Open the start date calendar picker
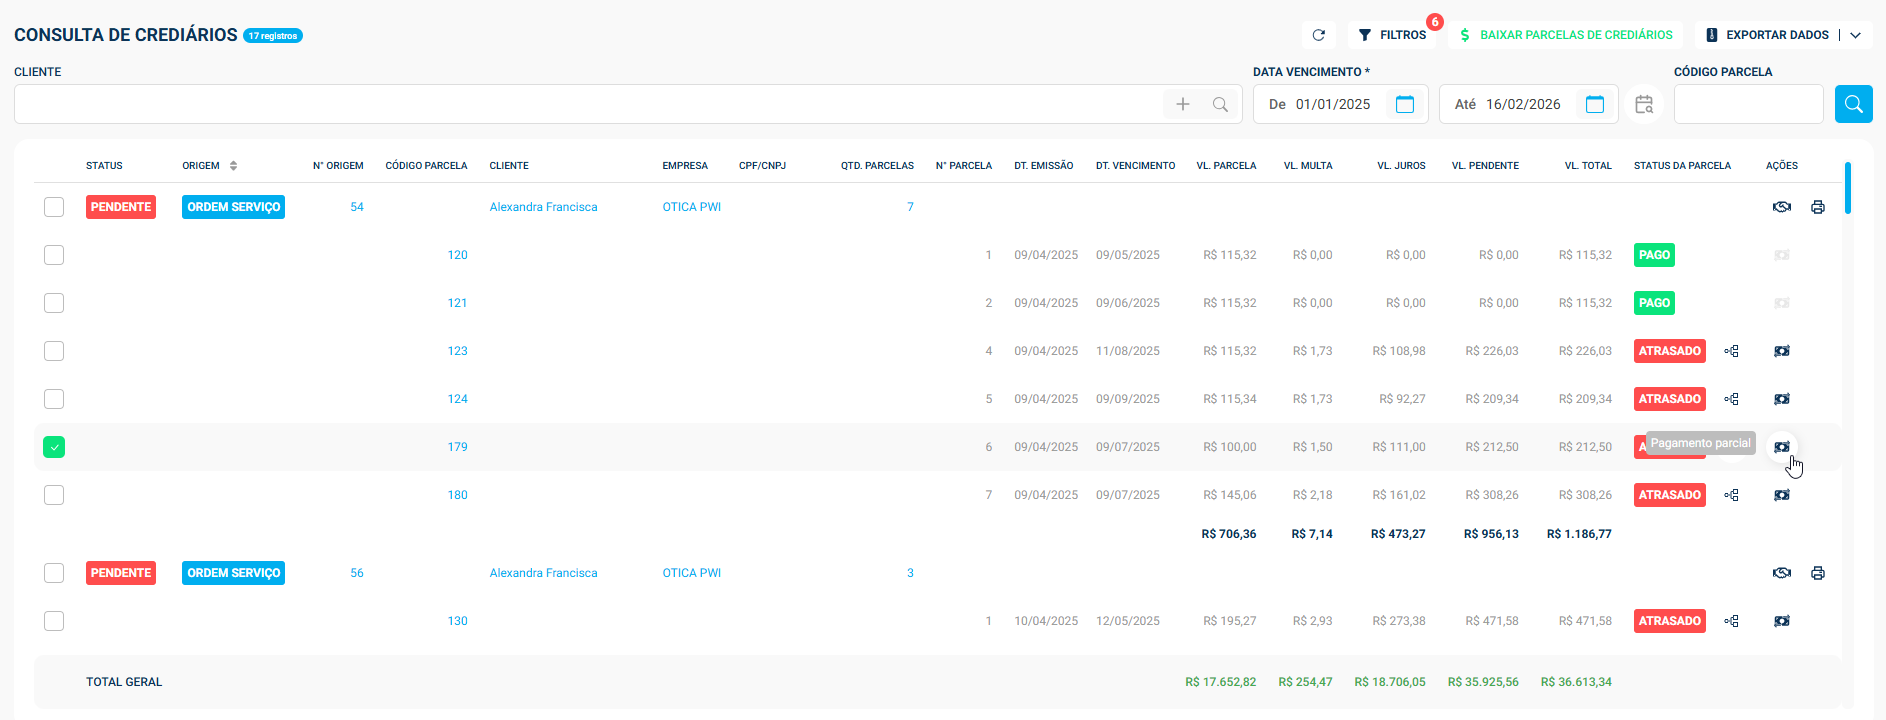Image resolution: width=1886 pixels, height=720 pixels. tap(1404, 104)
